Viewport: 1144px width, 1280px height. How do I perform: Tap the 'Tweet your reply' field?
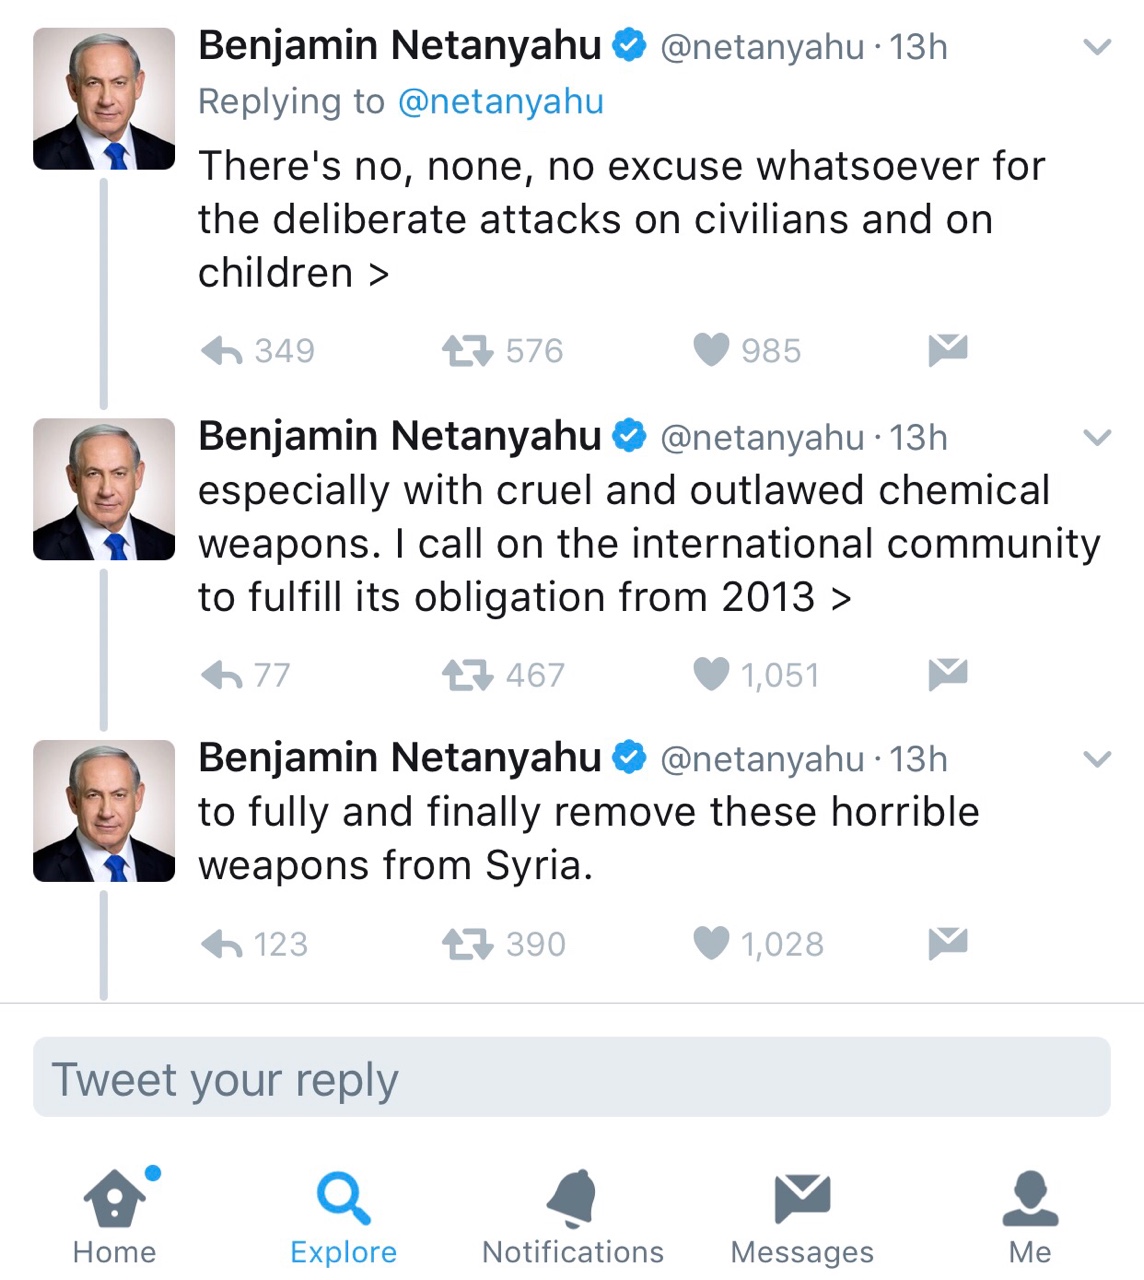point(571,1078)
